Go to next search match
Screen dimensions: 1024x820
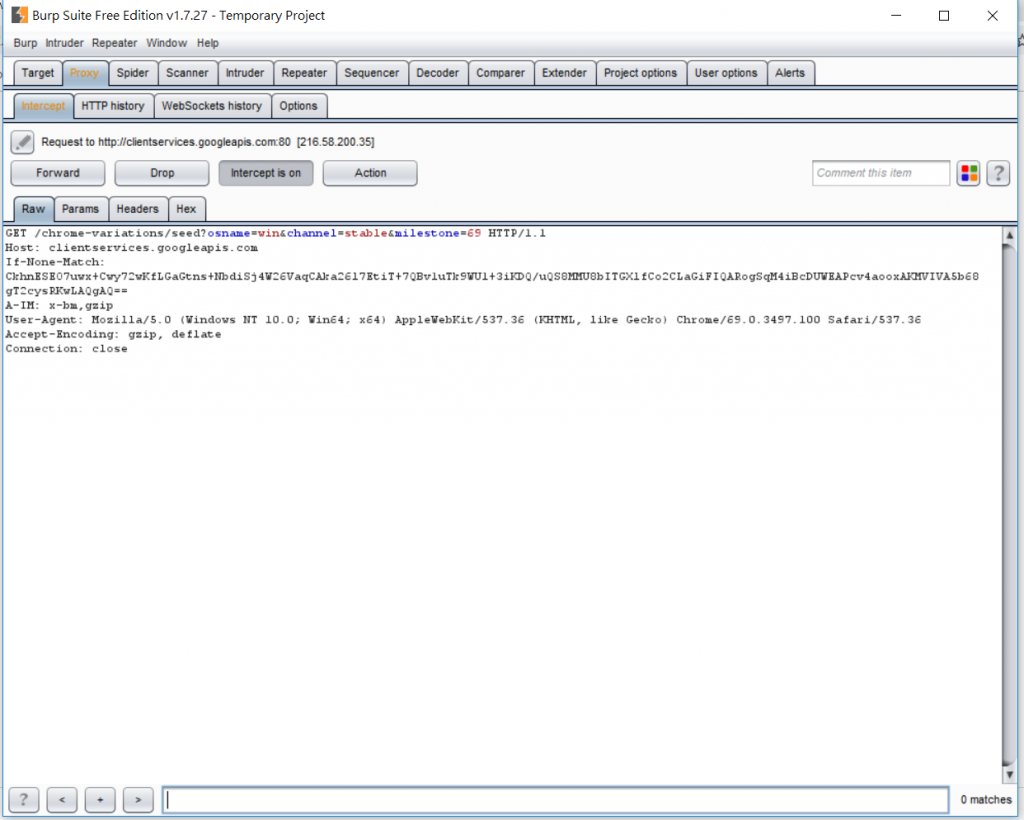point(138,799)
